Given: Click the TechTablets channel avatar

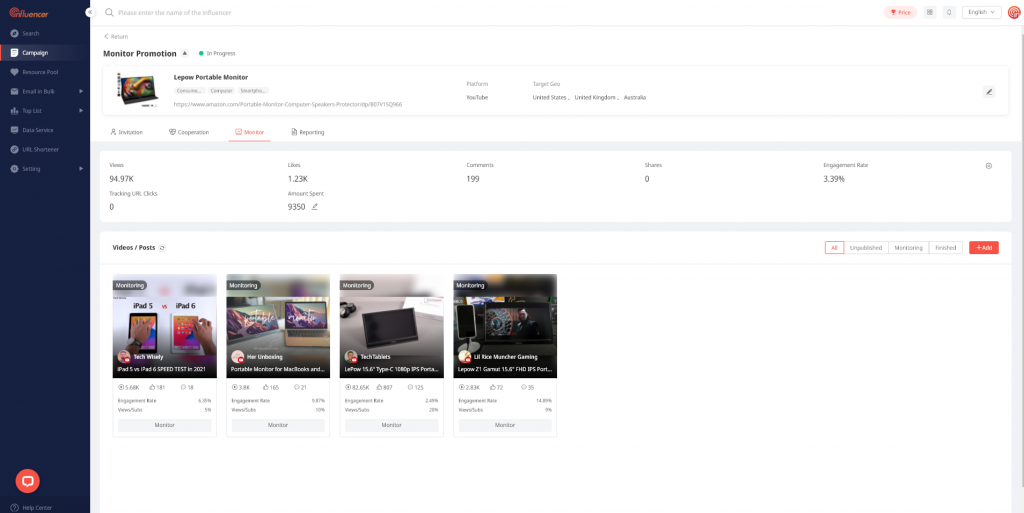Looking at the screenshot, I should 351,356.
